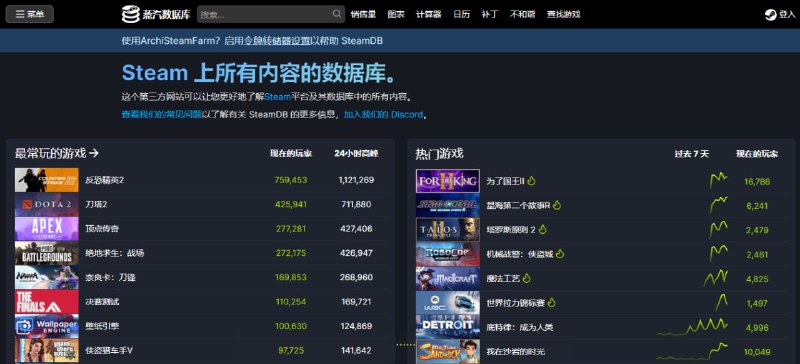Click the SteamDB database logo icon
Viewport: 800px width, 364px height.
coord(130,14)
